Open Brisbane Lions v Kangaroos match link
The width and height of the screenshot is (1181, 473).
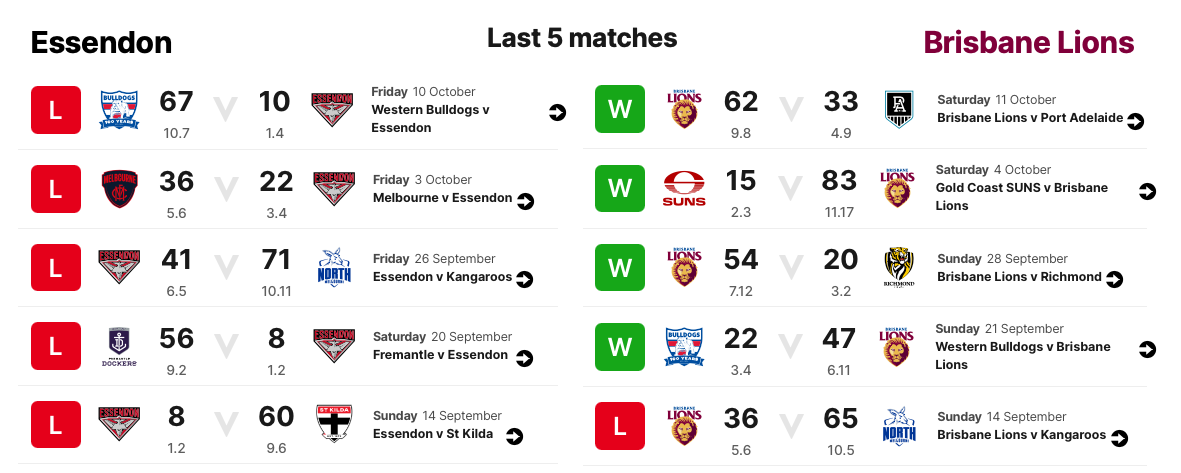pyautogui.click(x=1021, y=435)
